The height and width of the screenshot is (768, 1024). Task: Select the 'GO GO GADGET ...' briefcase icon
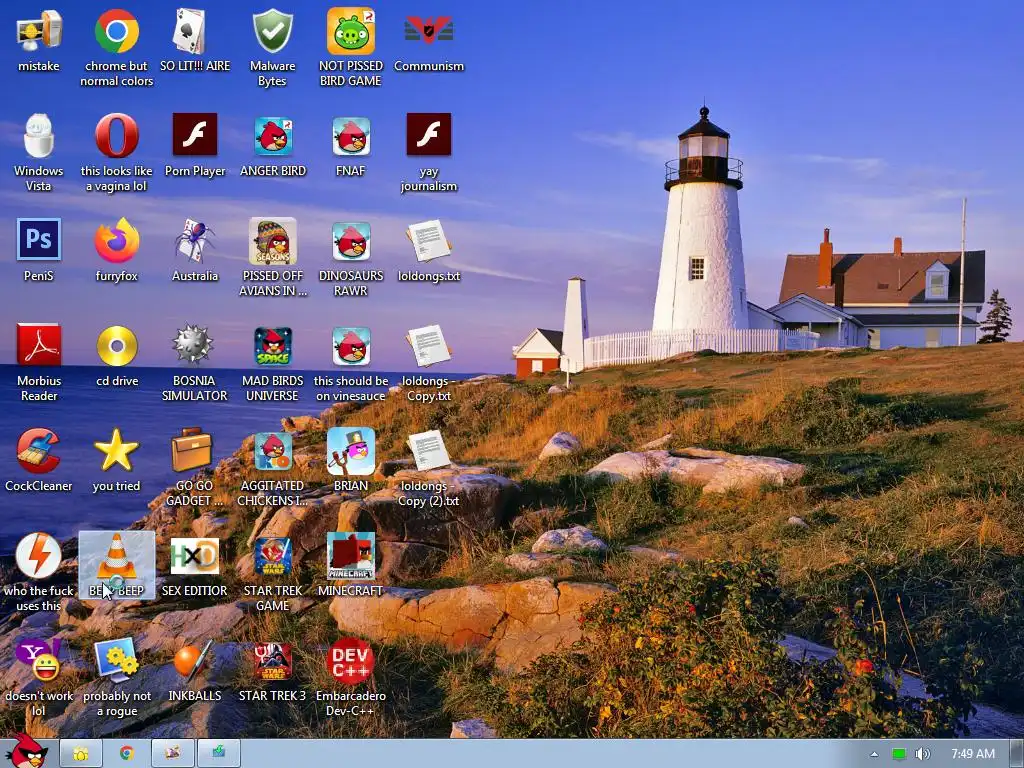pyautogui.click(x=192, y=449)
